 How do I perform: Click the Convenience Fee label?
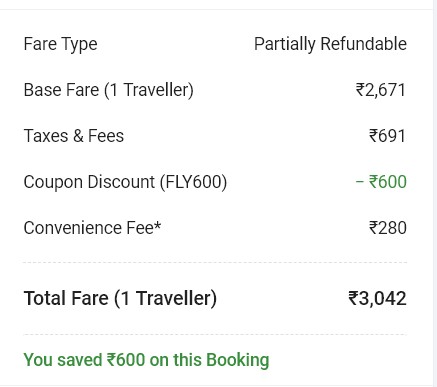[x=88, y=228]
